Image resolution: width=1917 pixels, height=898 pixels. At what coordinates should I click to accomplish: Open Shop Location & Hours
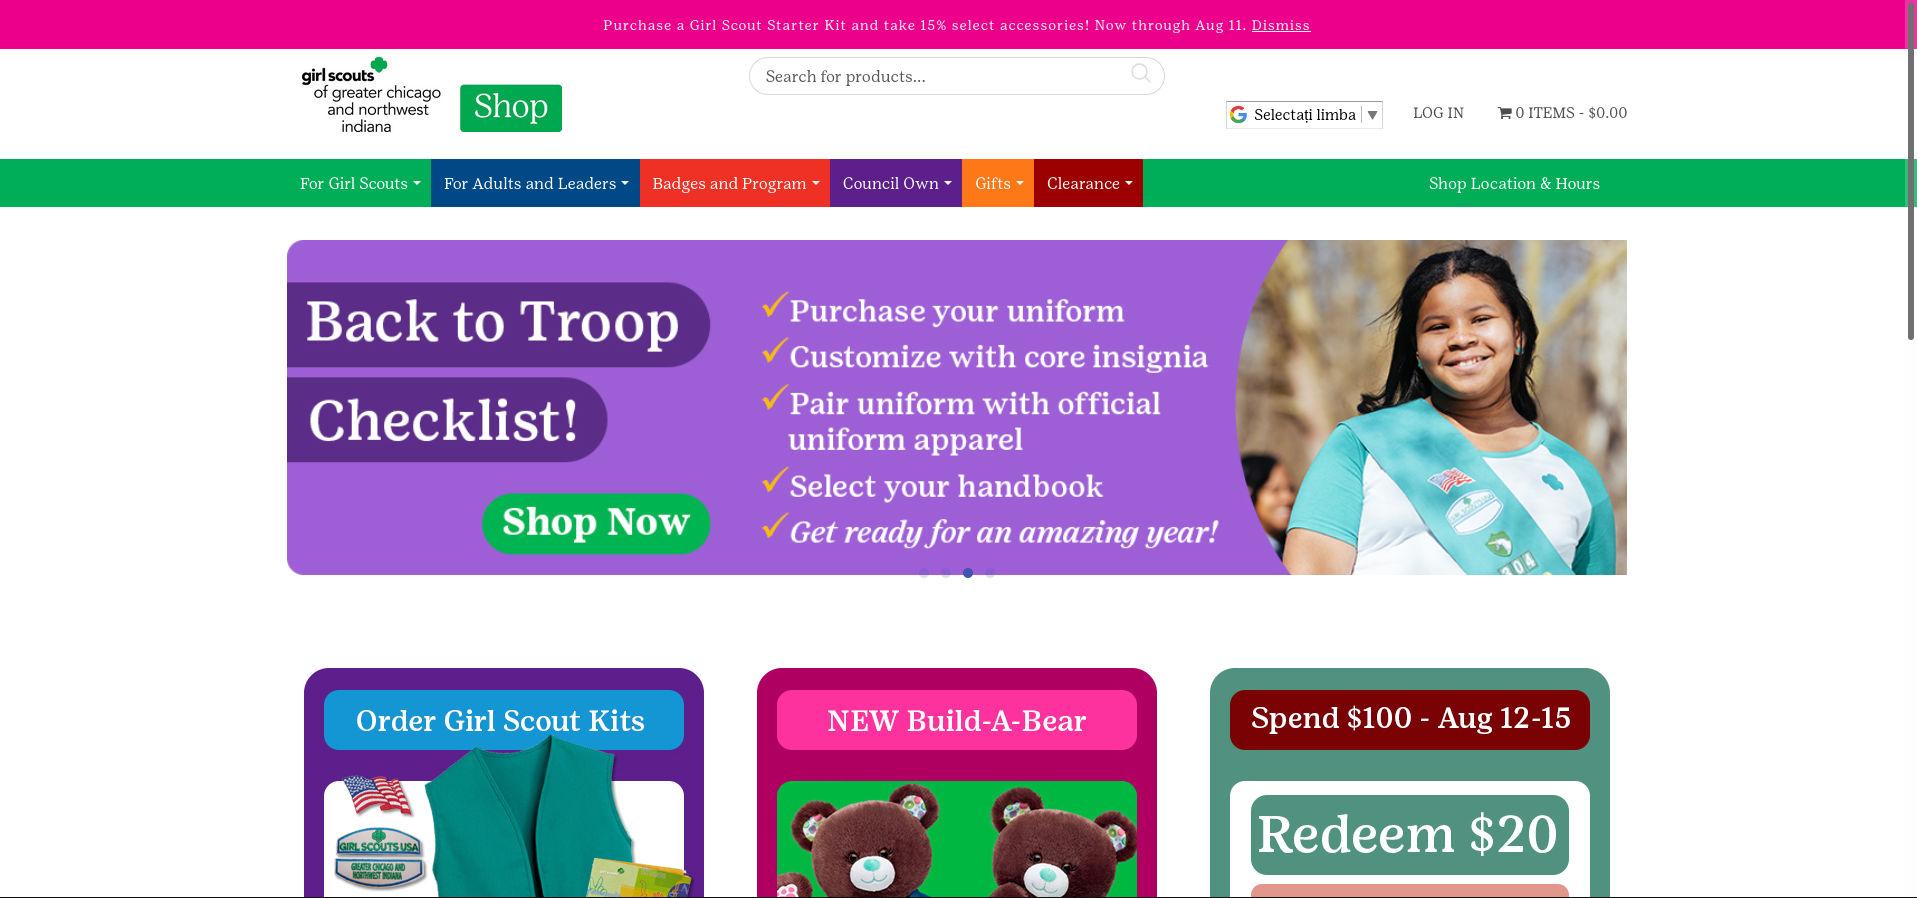click(x=1514, y=183)
